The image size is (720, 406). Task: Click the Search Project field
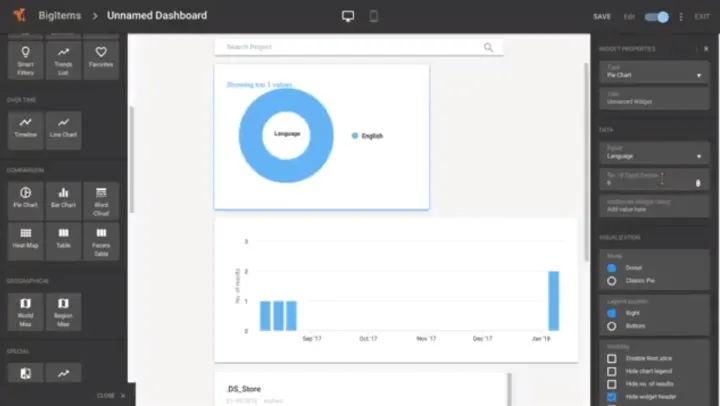click(x=350, y=47)
